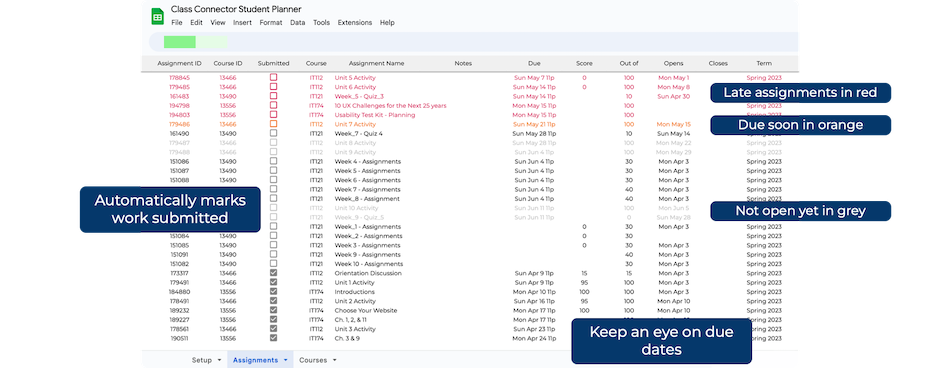Check Submitted box for Week 4 - Assignments
This screenshot has width=940, height=368.
(x=273, y=161)
